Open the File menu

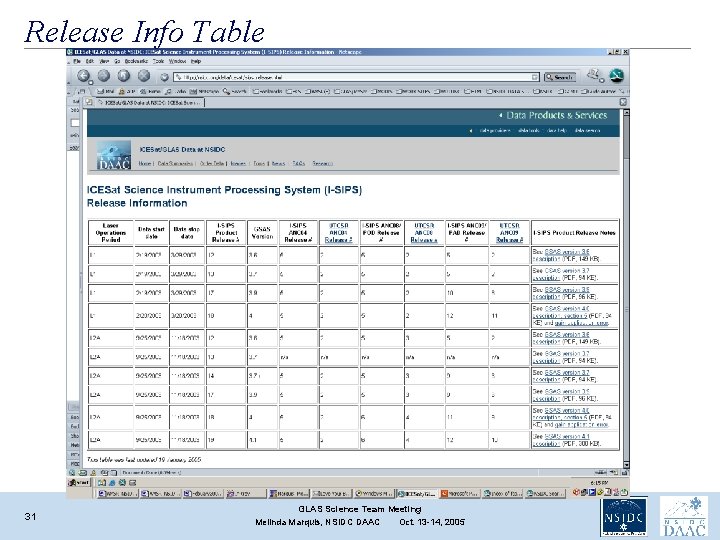tap(77, 61)
